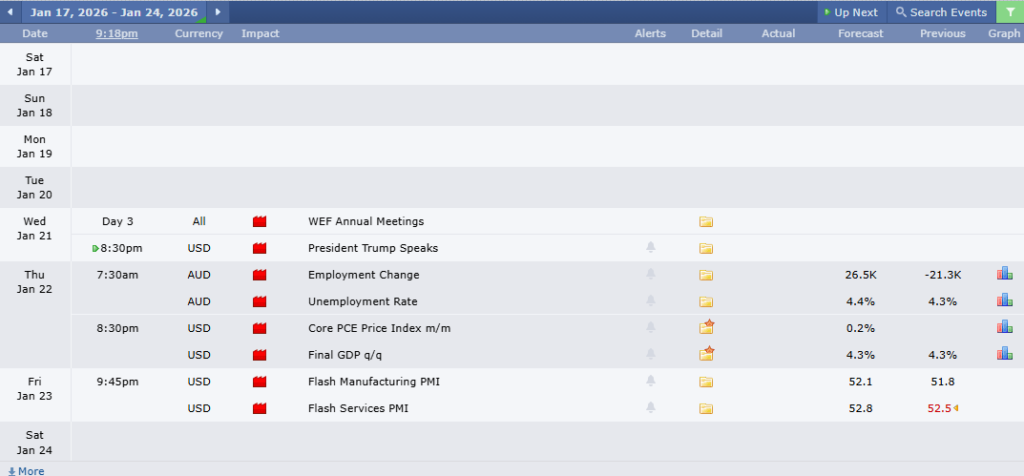The width and height of the screenshot is (1024, 476).
Task: Toggle alert bell for President Trump Speaks
Action: (651, 248)
